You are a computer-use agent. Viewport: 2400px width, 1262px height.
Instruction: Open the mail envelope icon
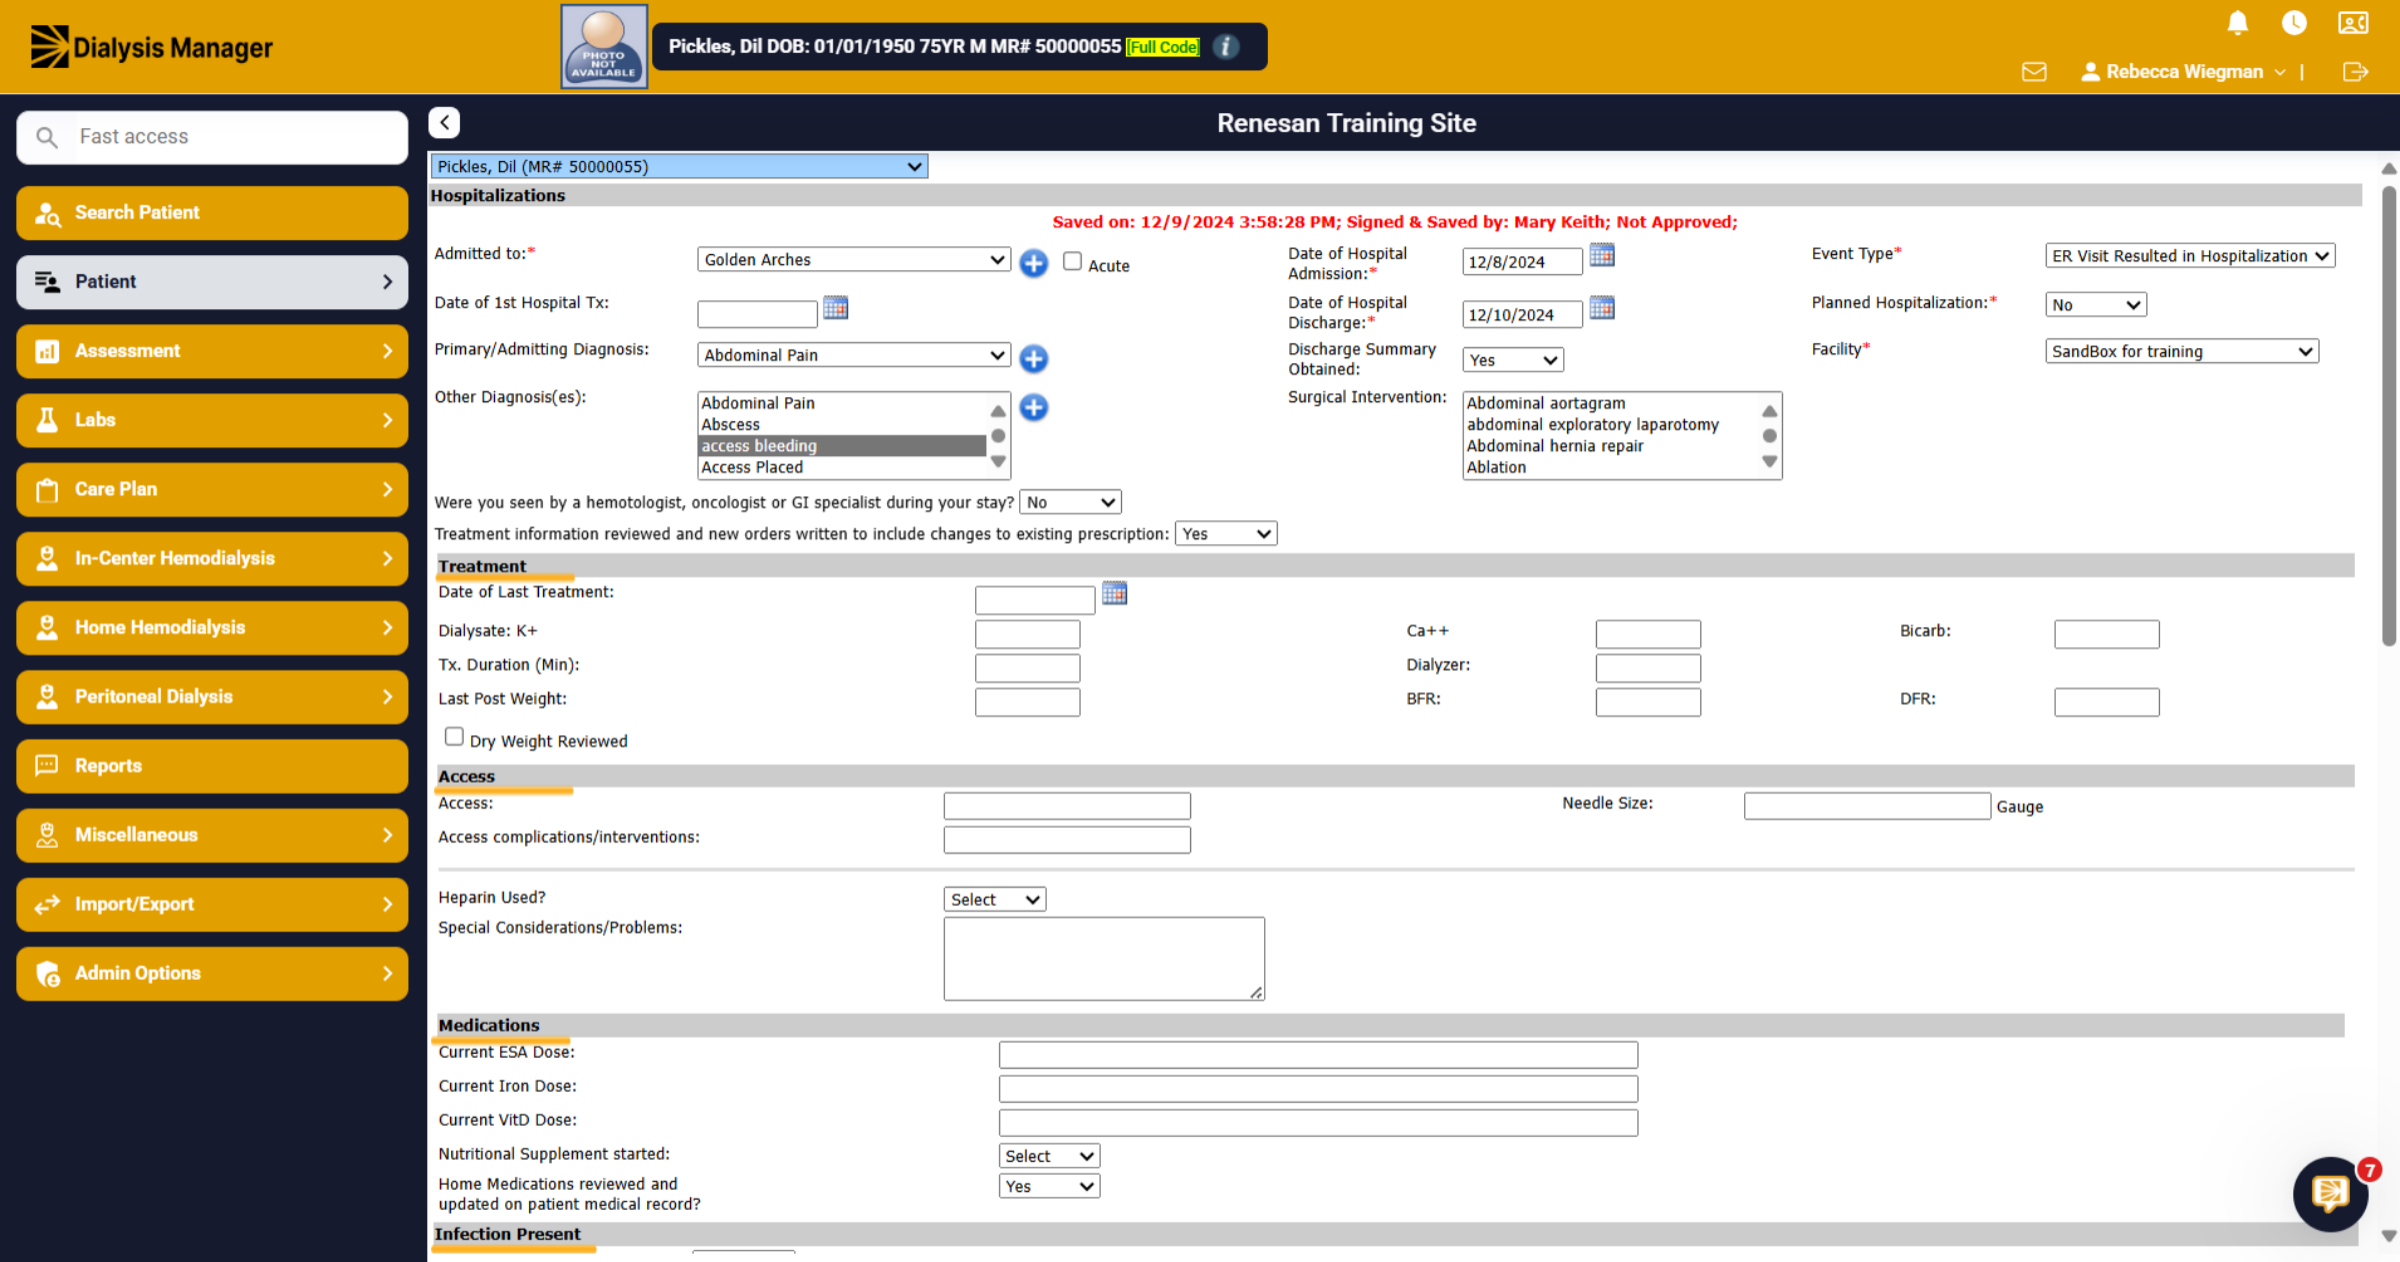tap(2034, 72)
